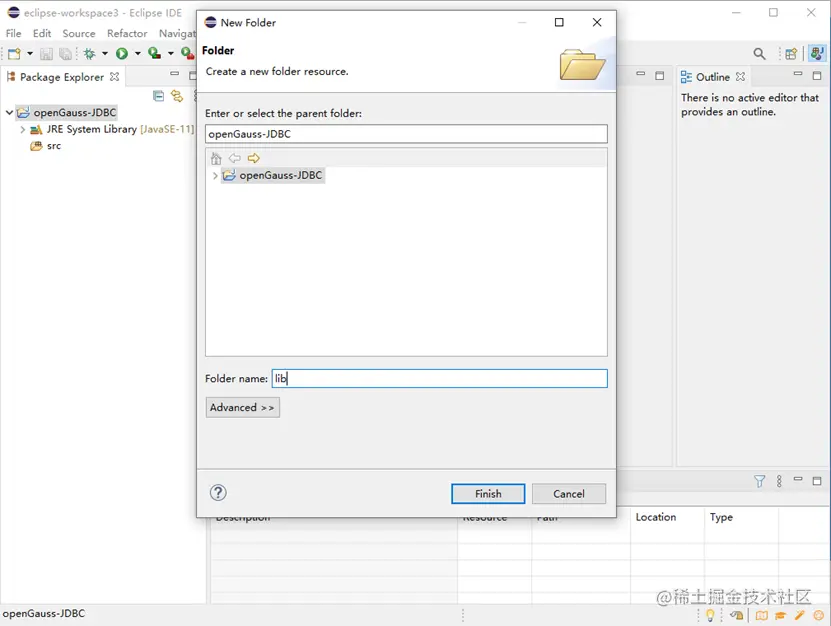Click the New wizard toolbar icon
The width and height of the screenshot is (831, 626).
point(14,54)
